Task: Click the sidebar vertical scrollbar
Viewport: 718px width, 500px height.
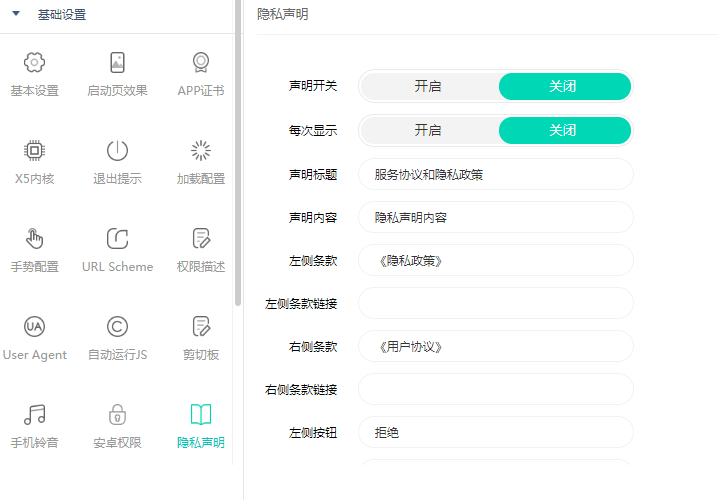Action: tap(238, 153)
